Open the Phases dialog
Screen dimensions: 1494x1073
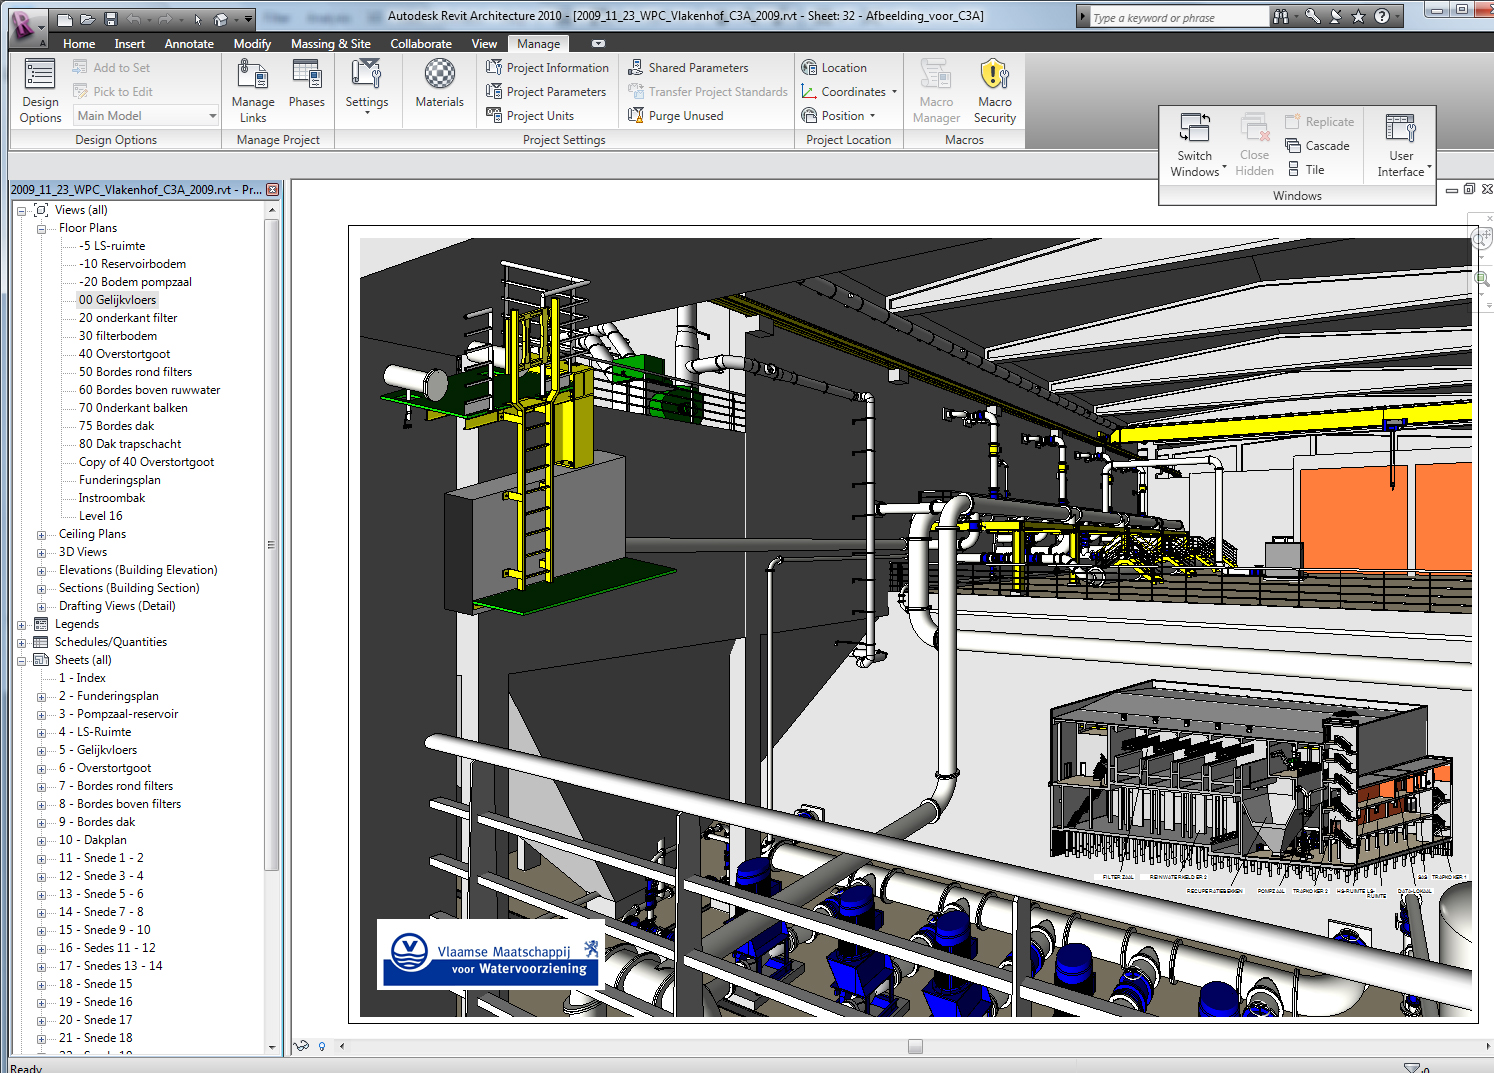coord(307,84)
